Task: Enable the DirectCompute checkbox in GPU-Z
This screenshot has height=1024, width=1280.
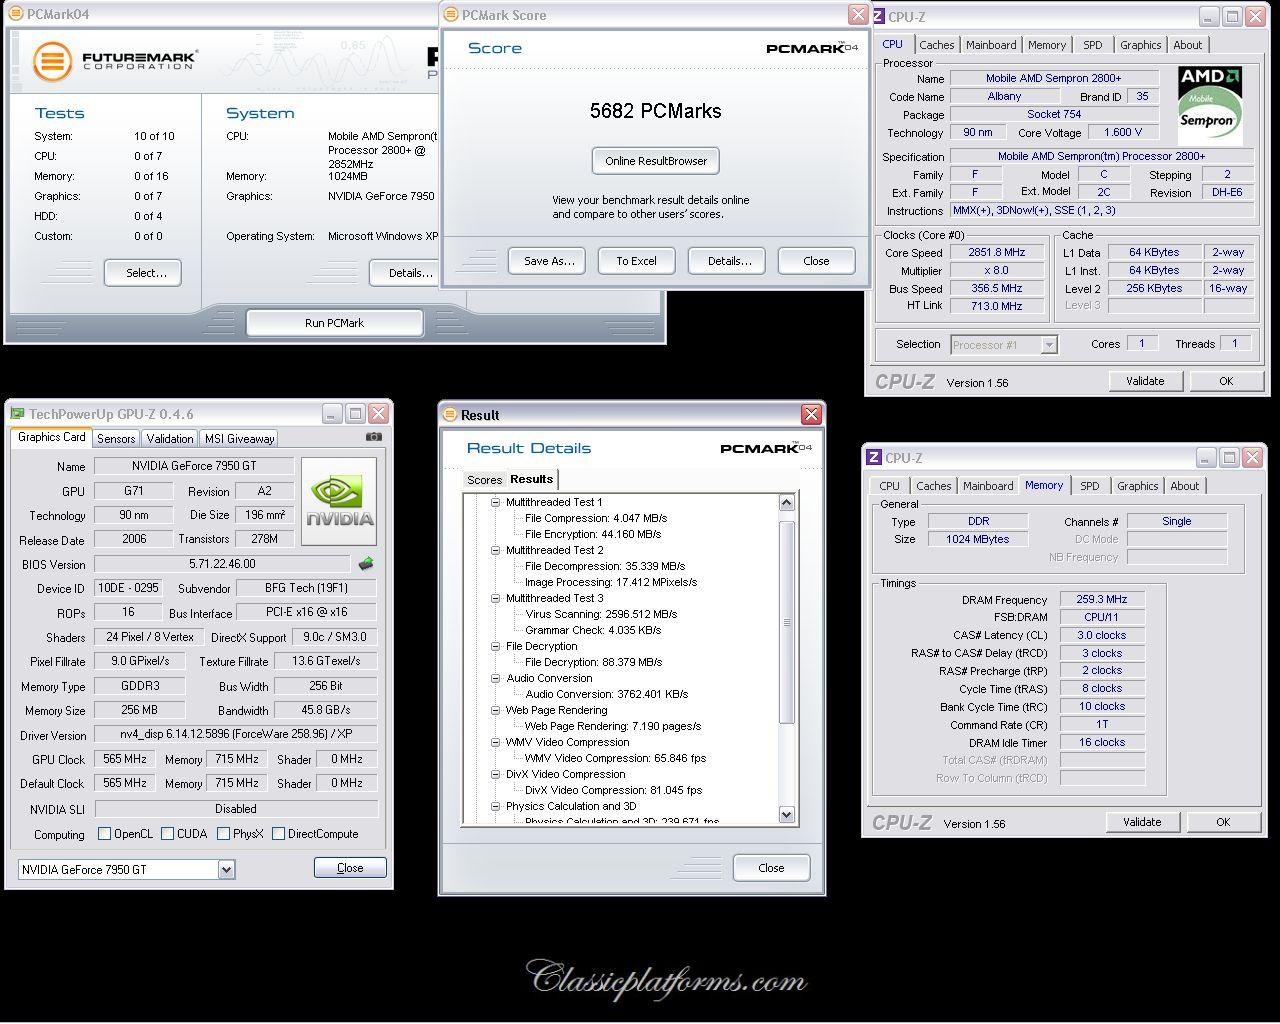Action: coord(278,833)
